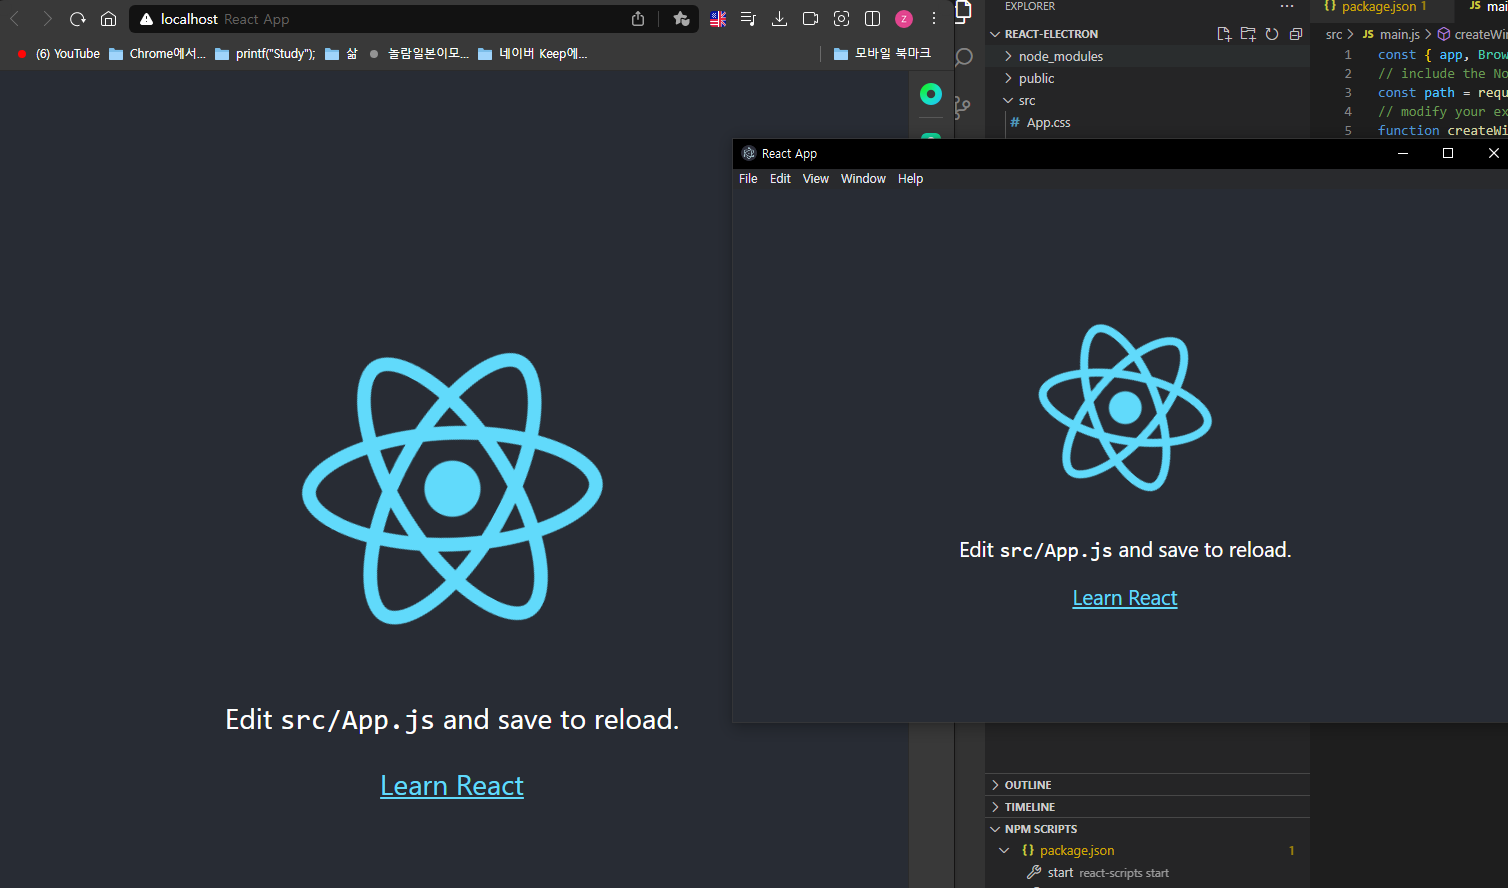Open VS Code Explorer activity icon
The width and height of the screenshot is (1508, 888).
coord(963,11)
